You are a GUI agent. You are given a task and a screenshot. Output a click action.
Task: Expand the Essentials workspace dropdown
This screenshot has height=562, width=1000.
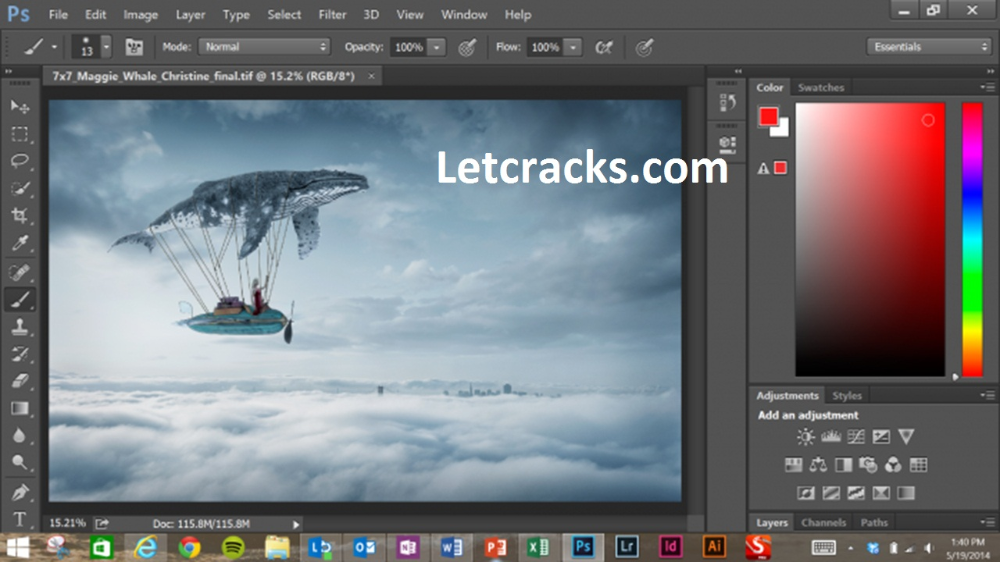coord(929,47)
